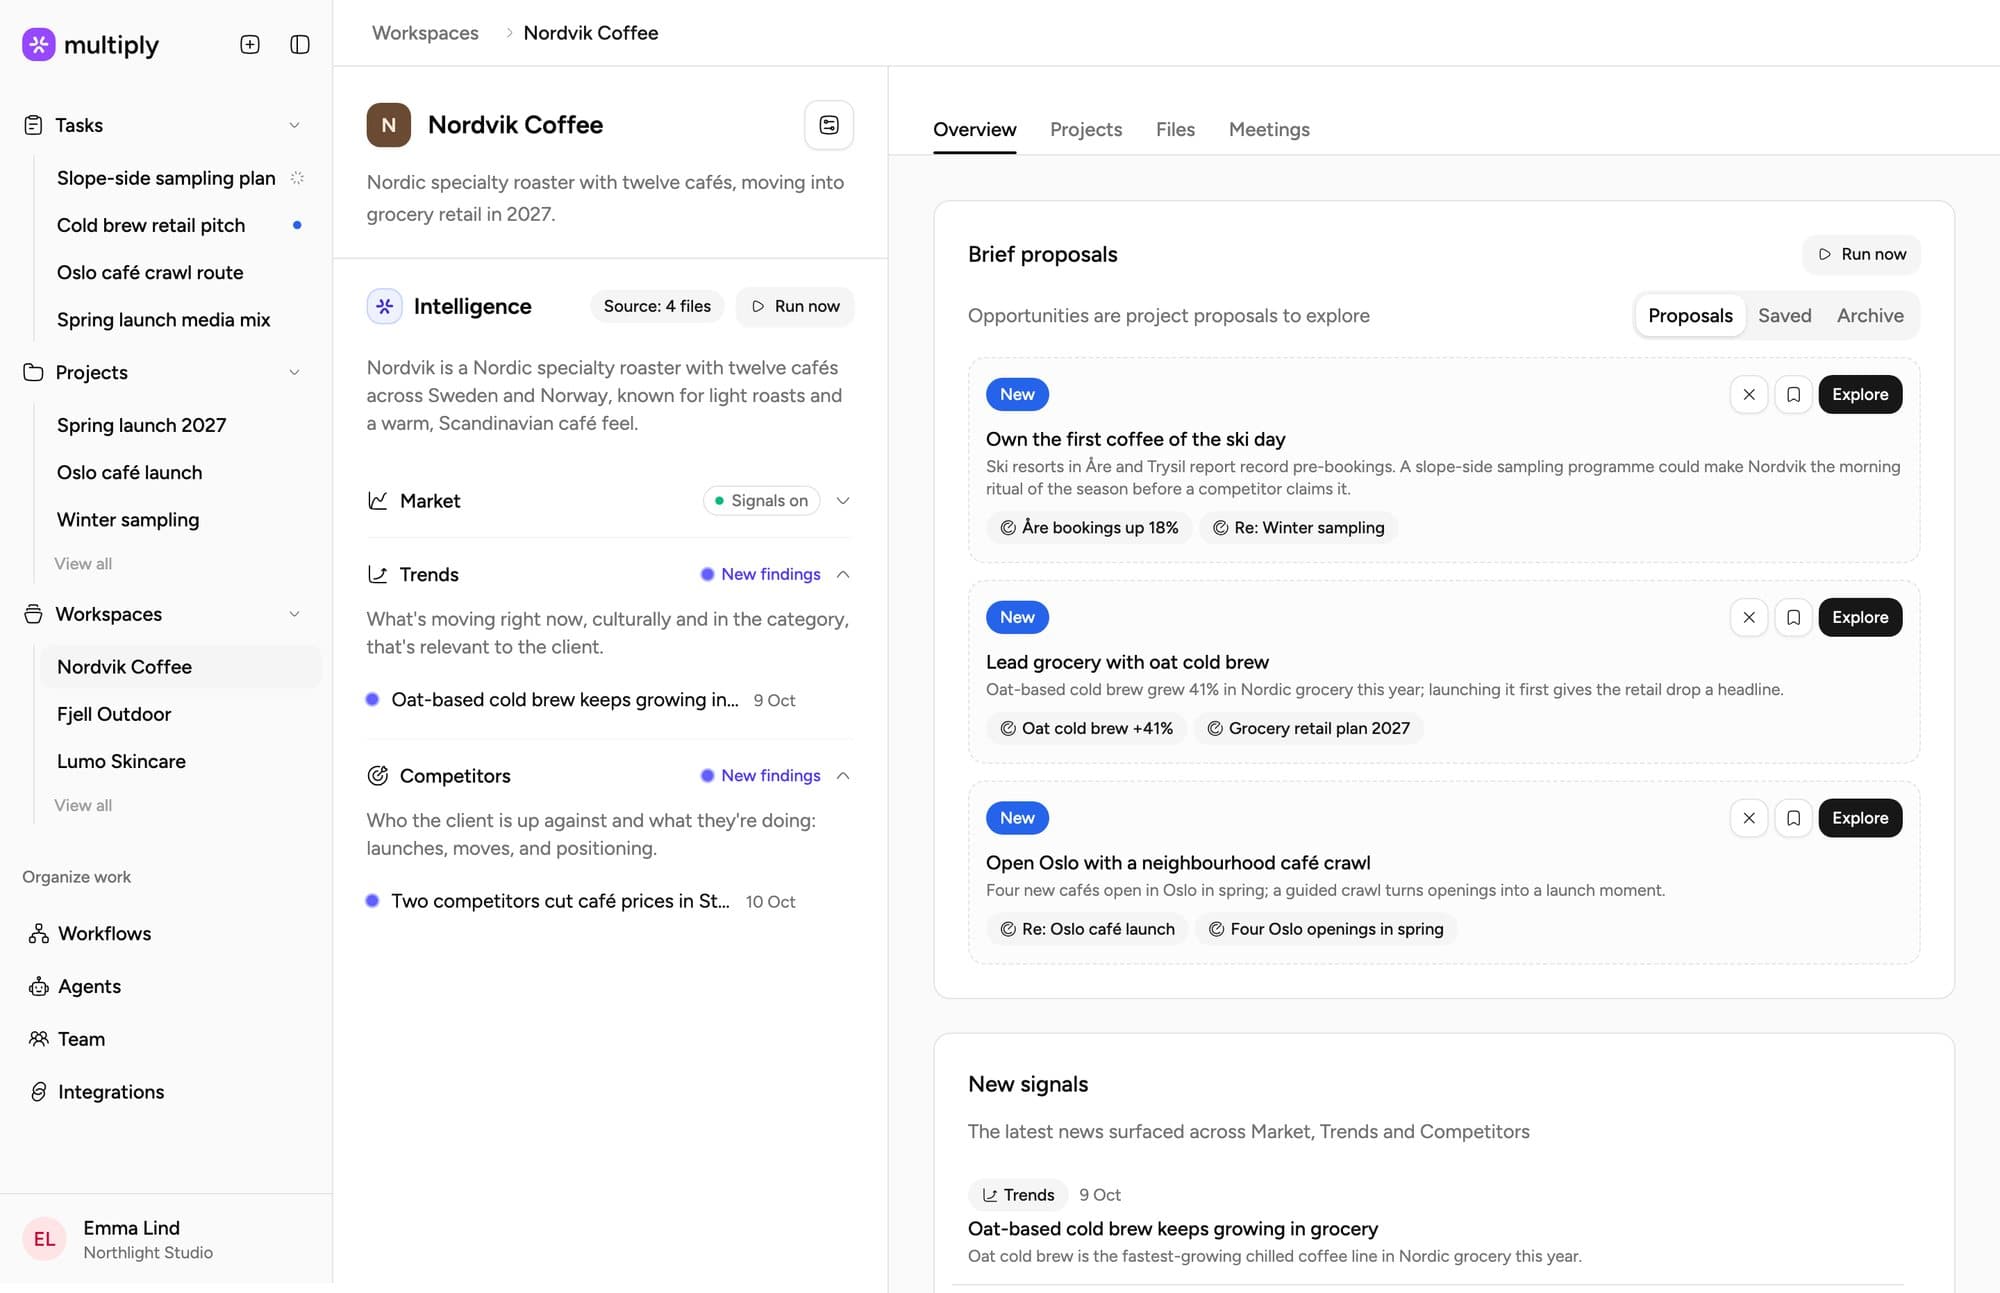This screenshot has height=1293, width=2000.
Task: Switch to the Projects tab
Action: [1086, 129]
